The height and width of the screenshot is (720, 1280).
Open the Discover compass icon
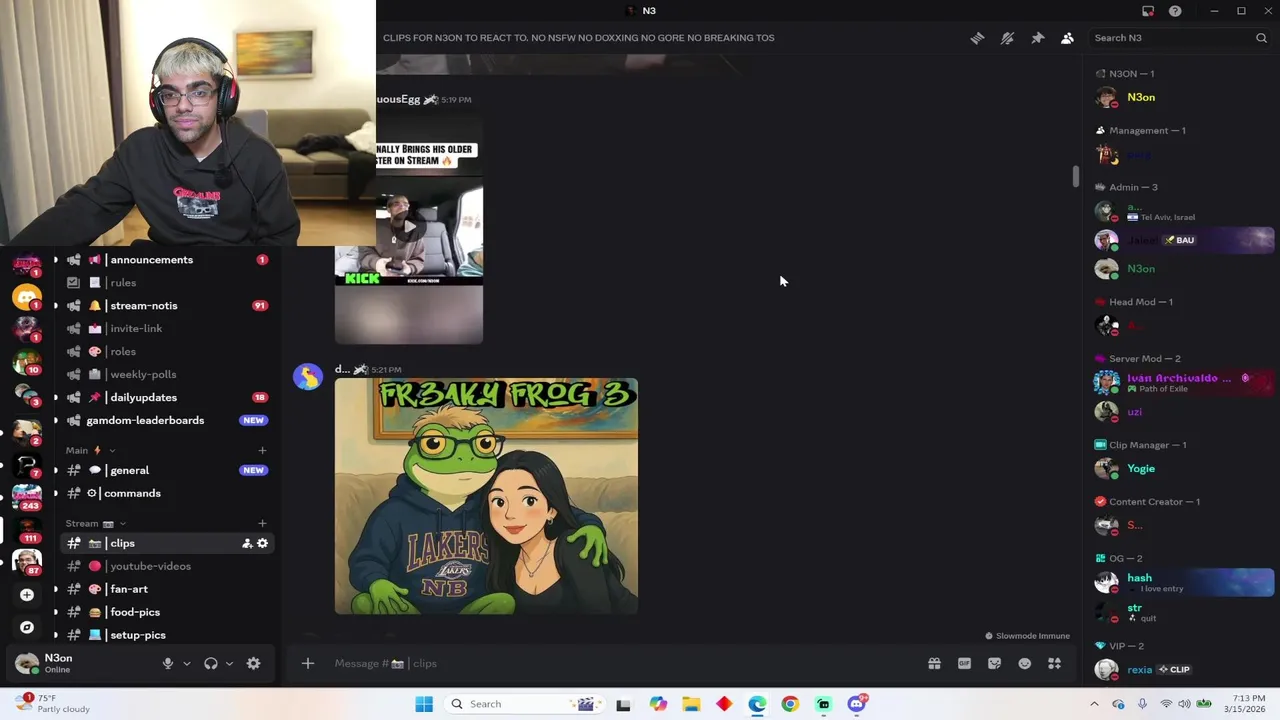(x=27, y=627)
